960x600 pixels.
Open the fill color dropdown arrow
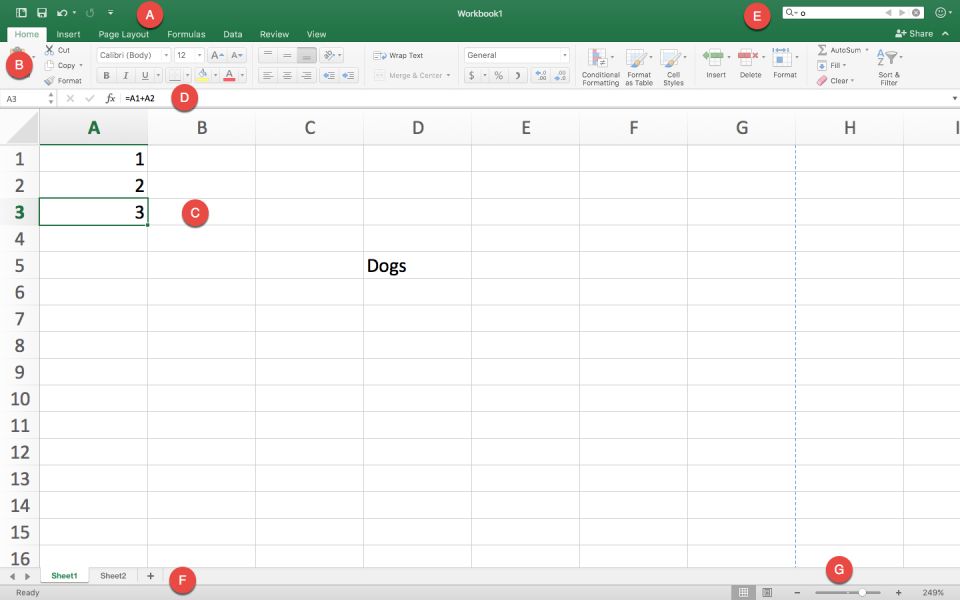tap(215, 75)
